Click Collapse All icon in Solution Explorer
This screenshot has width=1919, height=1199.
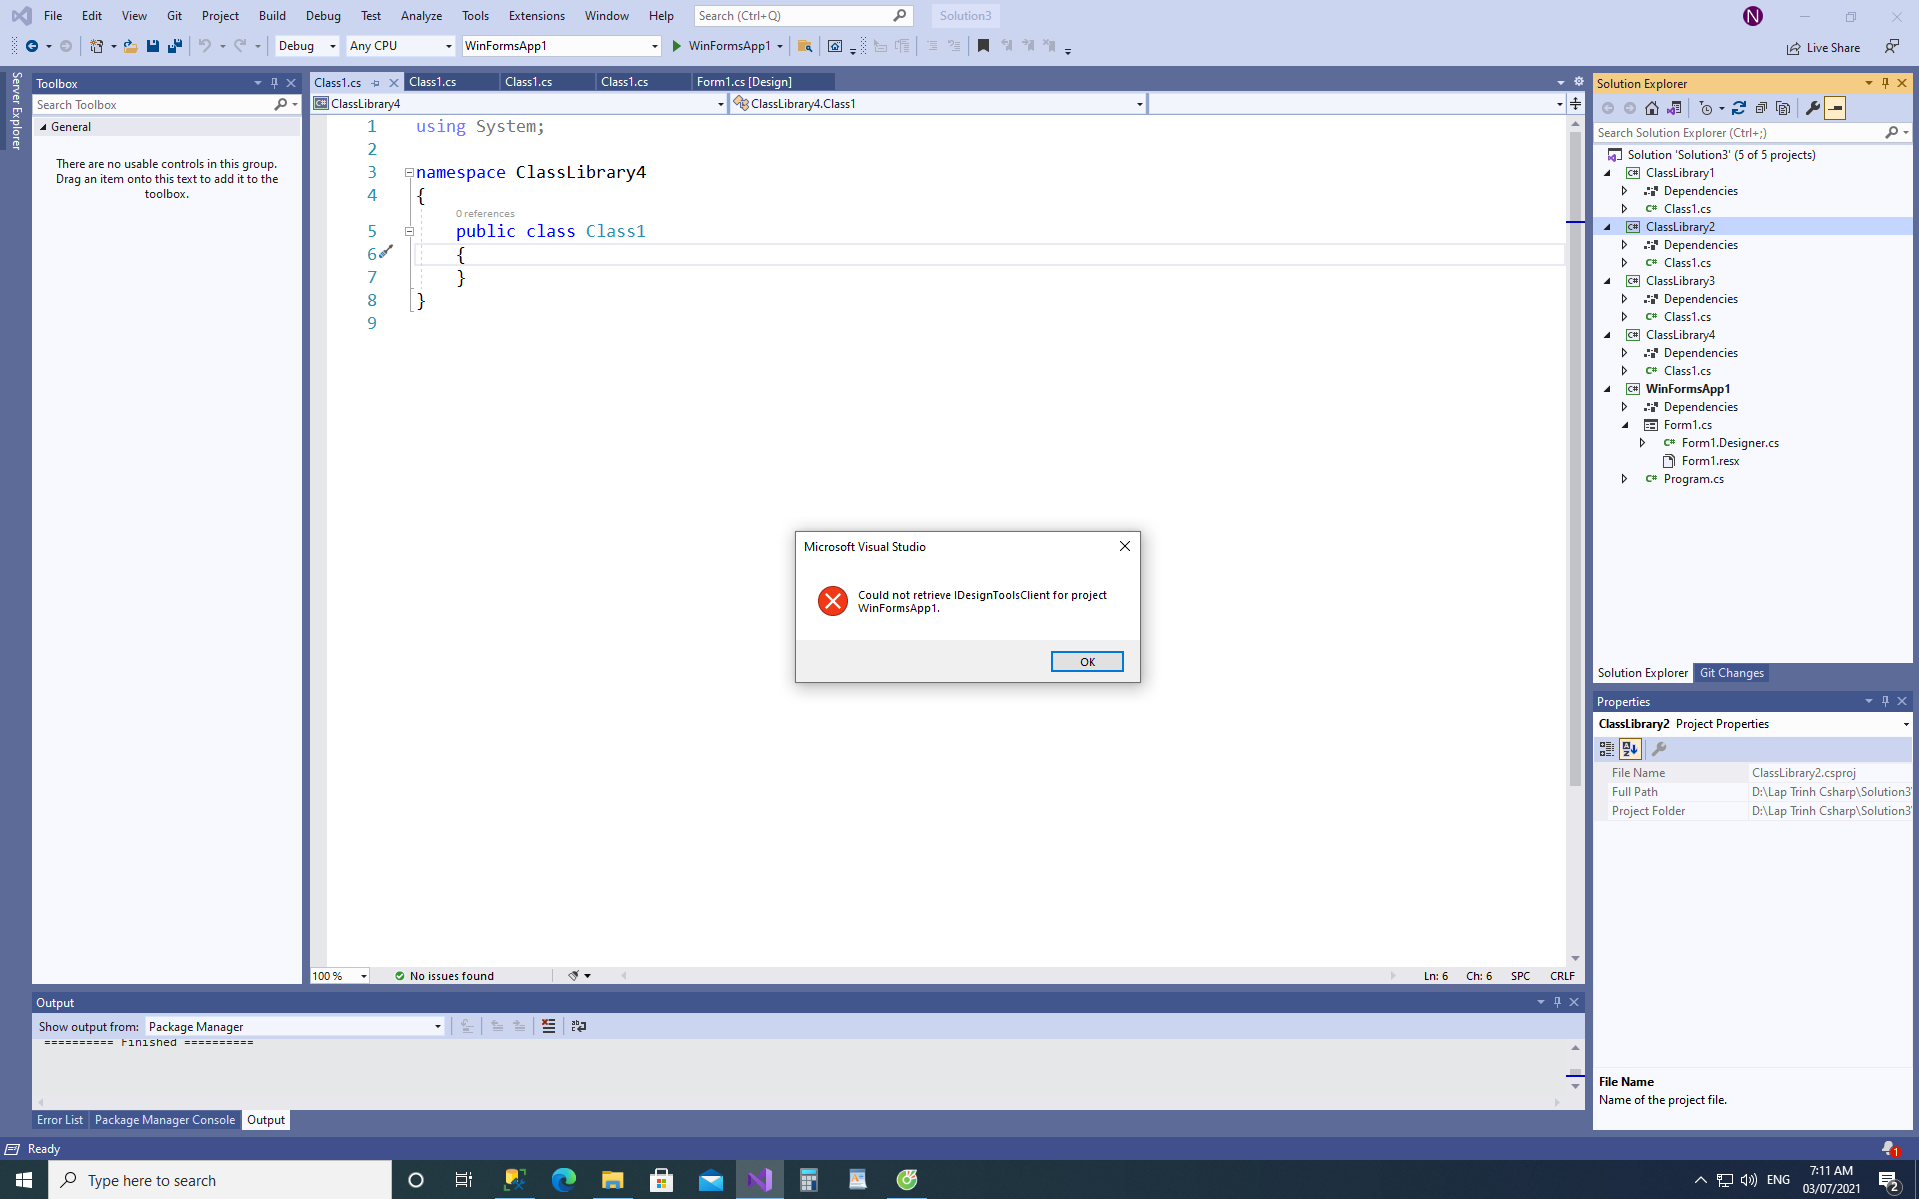1761,108
